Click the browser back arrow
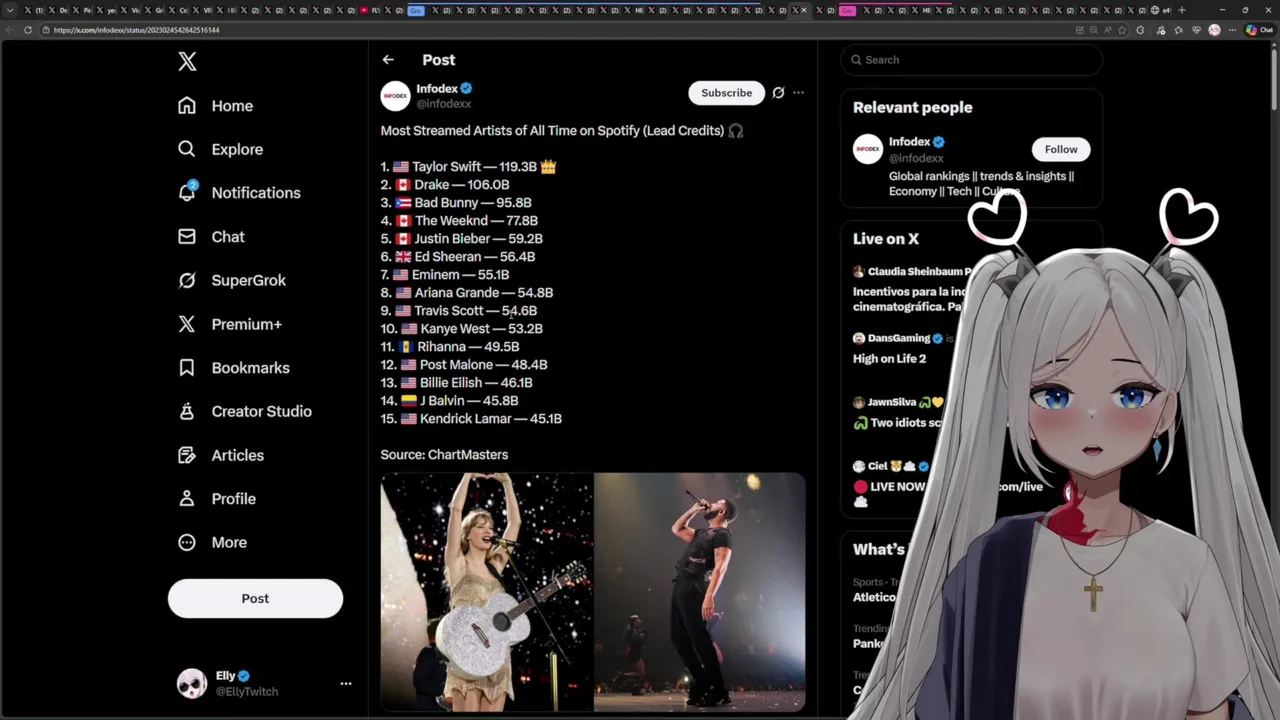This screenshot has height=720, width=1280. pos(9,30)
